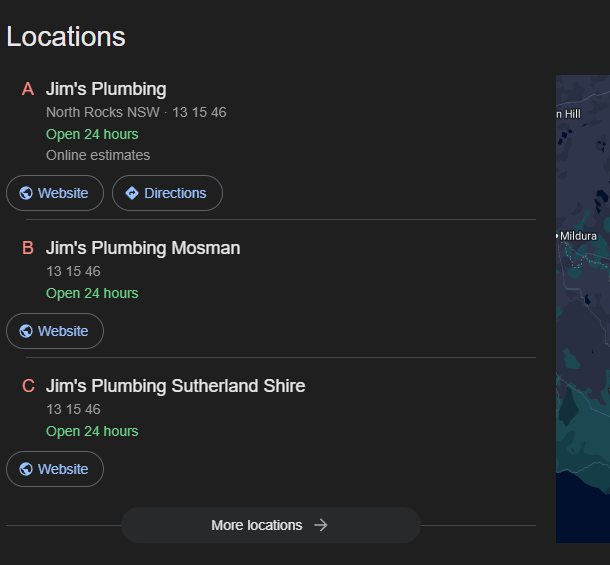This screenshot has width=610, height=565.
Task: Click Open 24 hours under Sutherland Shire
Action: tap(92, 431)
